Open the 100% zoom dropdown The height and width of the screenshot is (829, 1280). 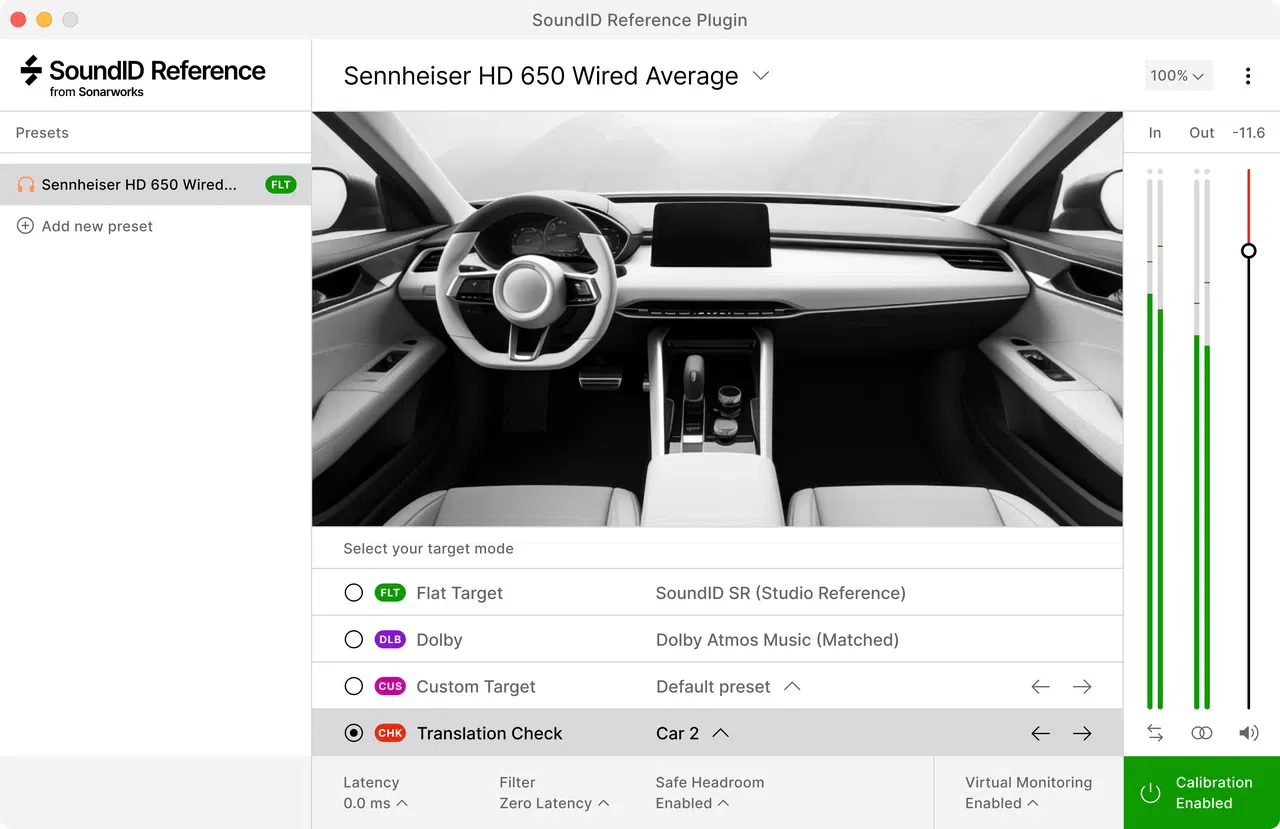[1177, 76]
